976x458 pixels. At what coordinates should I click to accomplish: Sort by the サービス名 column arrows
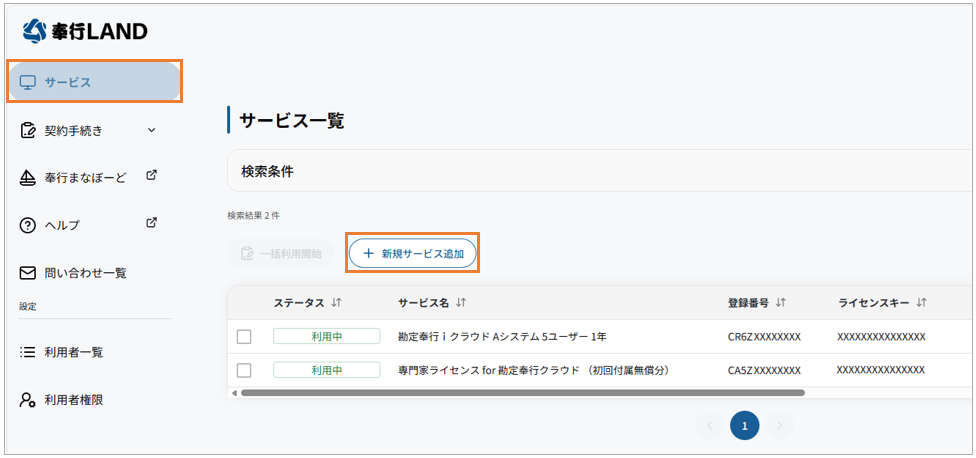pyautogui.click(x=461, y=303)
